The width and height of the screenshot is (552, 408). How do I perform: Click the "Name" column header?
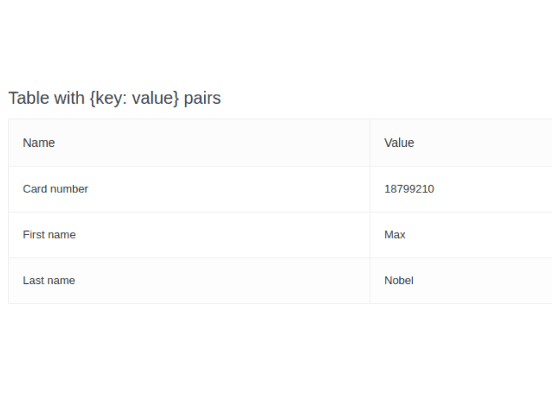[189, 143]
